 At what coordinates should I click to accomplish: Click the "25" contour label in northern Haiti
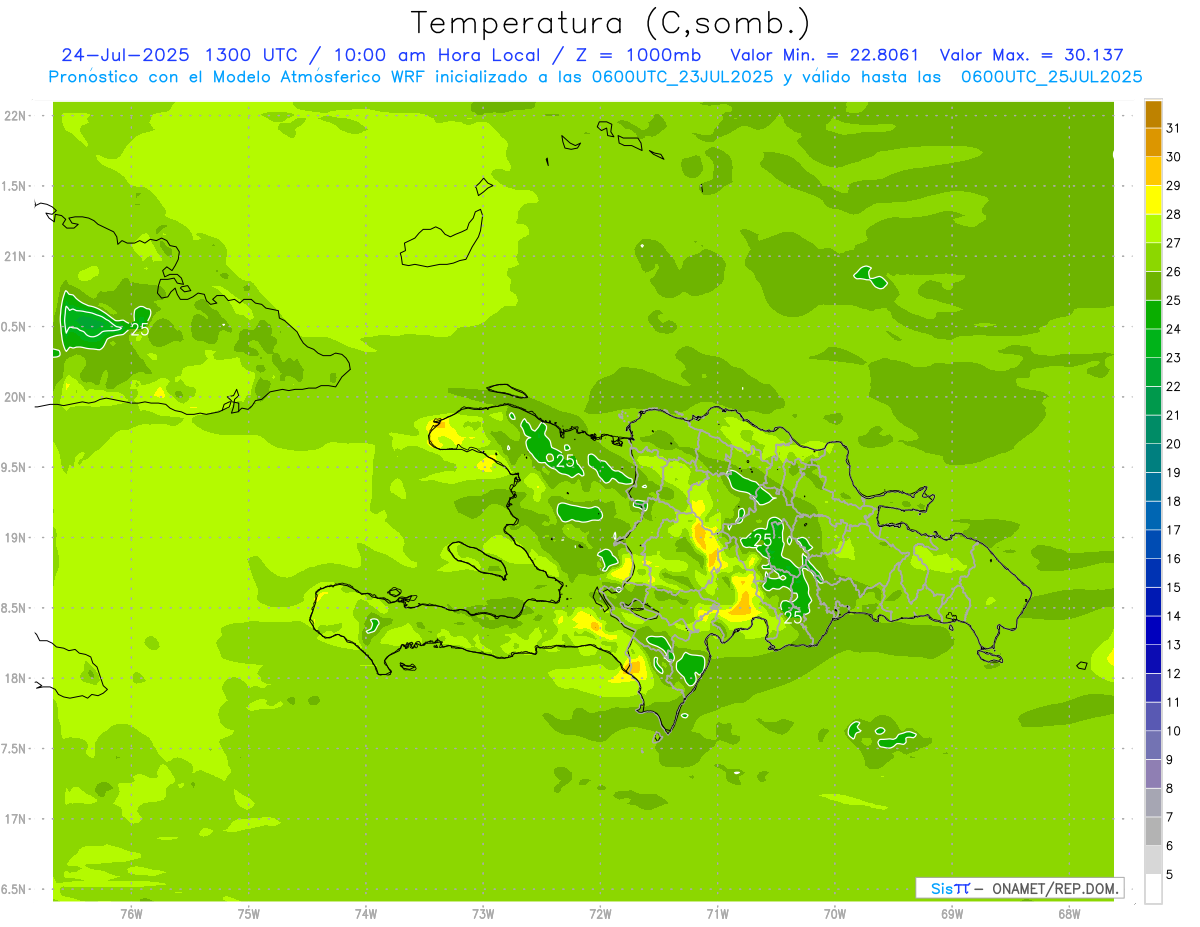tap(565, 461)
